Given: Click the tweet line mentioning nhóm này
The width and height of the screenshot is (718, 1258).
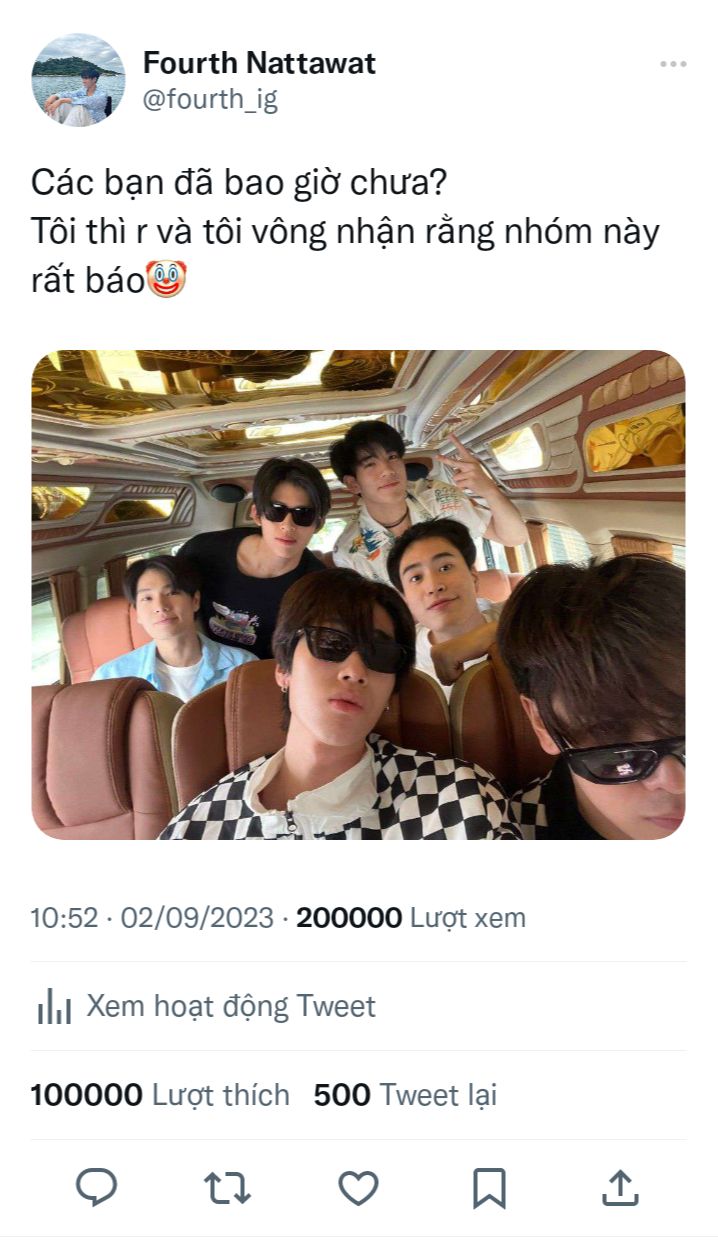Looking at the screenshot, I should coord(346,232).
